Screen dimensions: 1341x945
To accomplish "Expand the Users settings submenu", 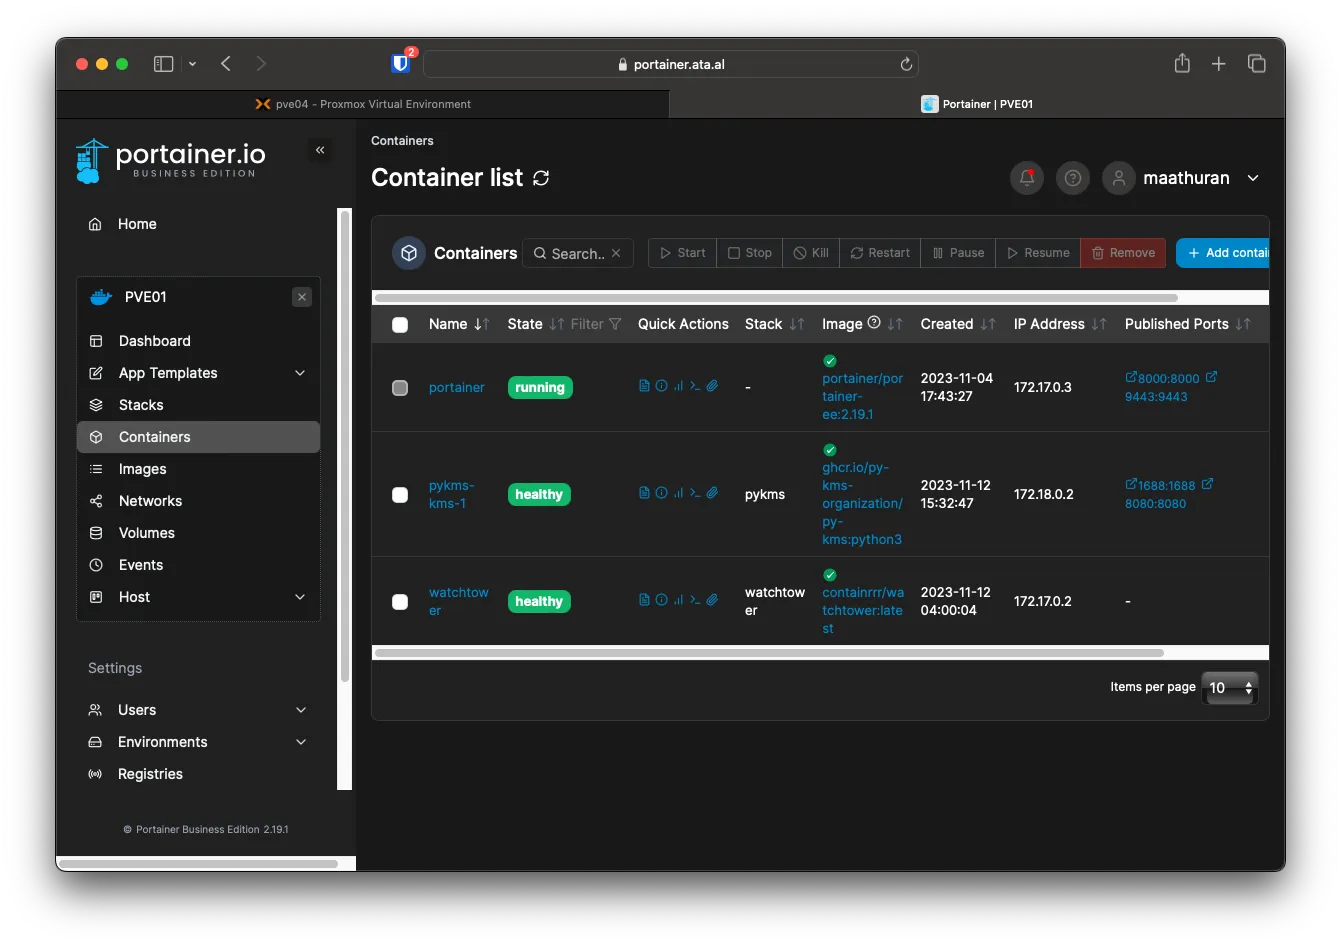I will pyautogui.click(x=301, y=710).
